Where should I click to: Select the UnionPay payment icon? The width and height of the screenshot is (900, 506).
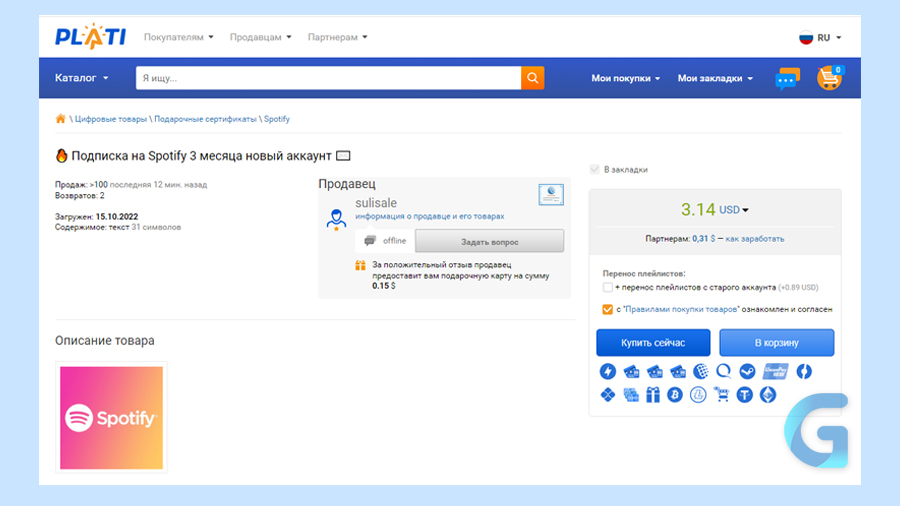(x=775, y=372)
